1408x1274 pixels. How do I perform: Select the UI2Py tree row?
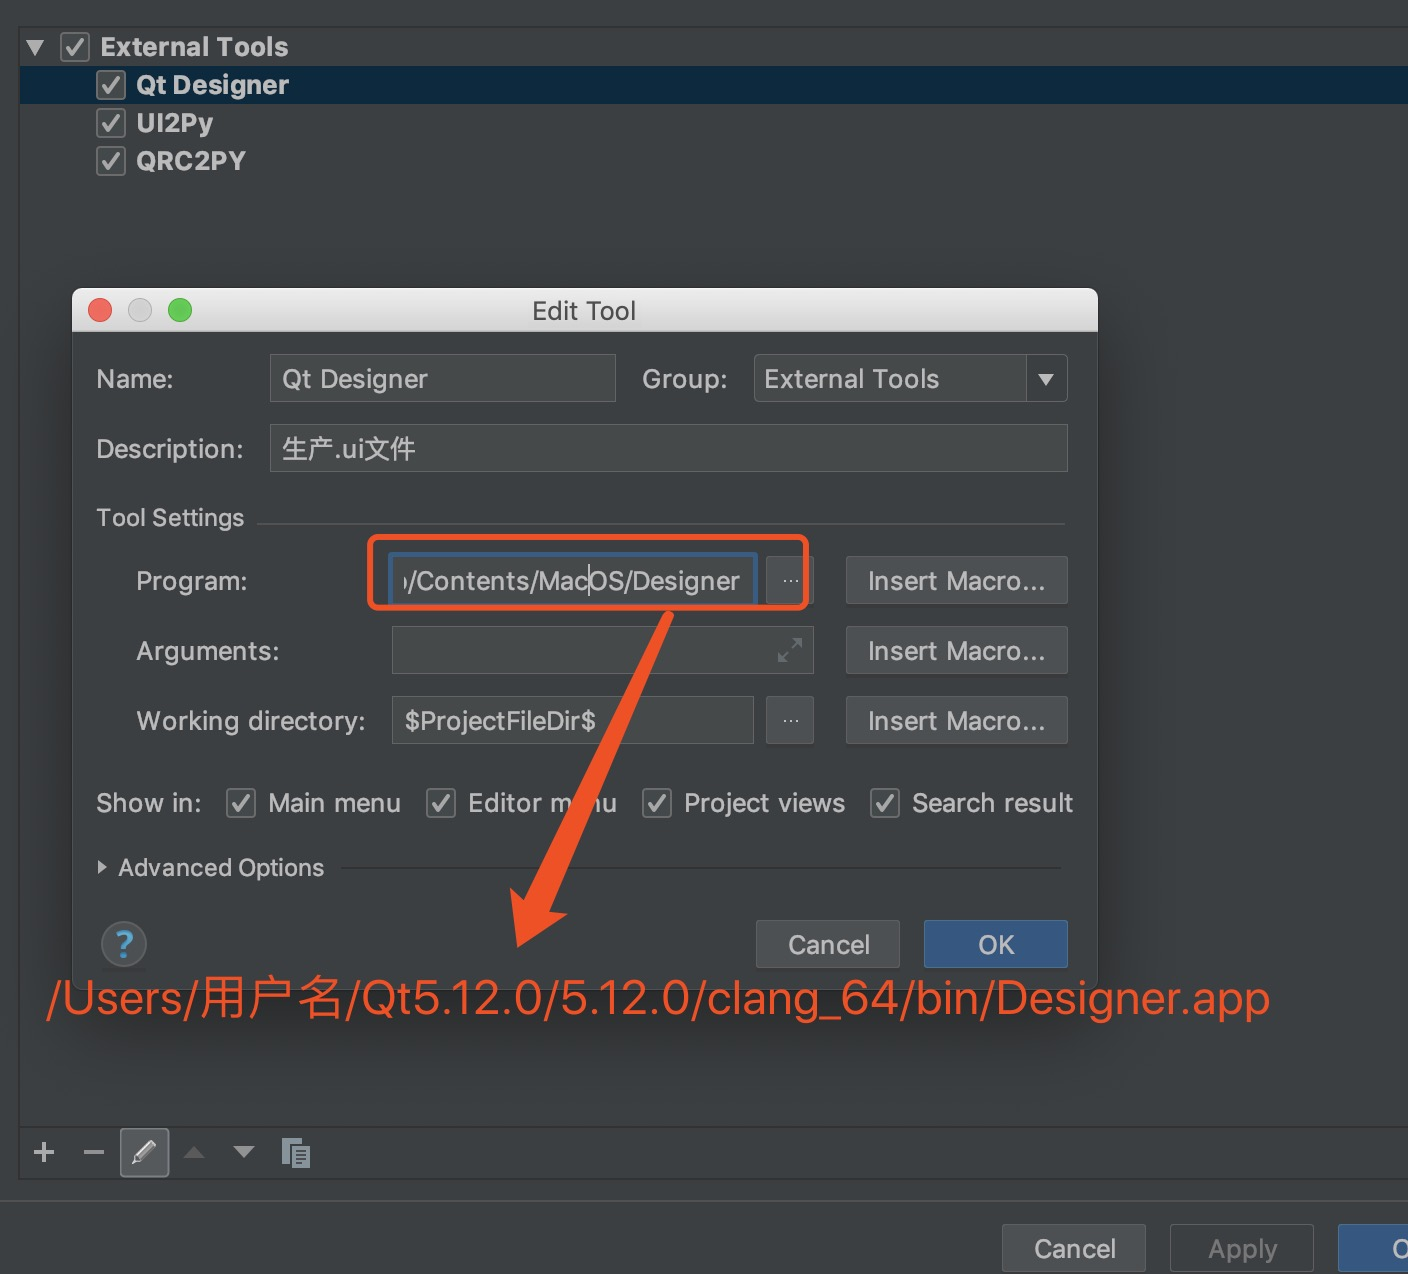click(x=714, y=123)
